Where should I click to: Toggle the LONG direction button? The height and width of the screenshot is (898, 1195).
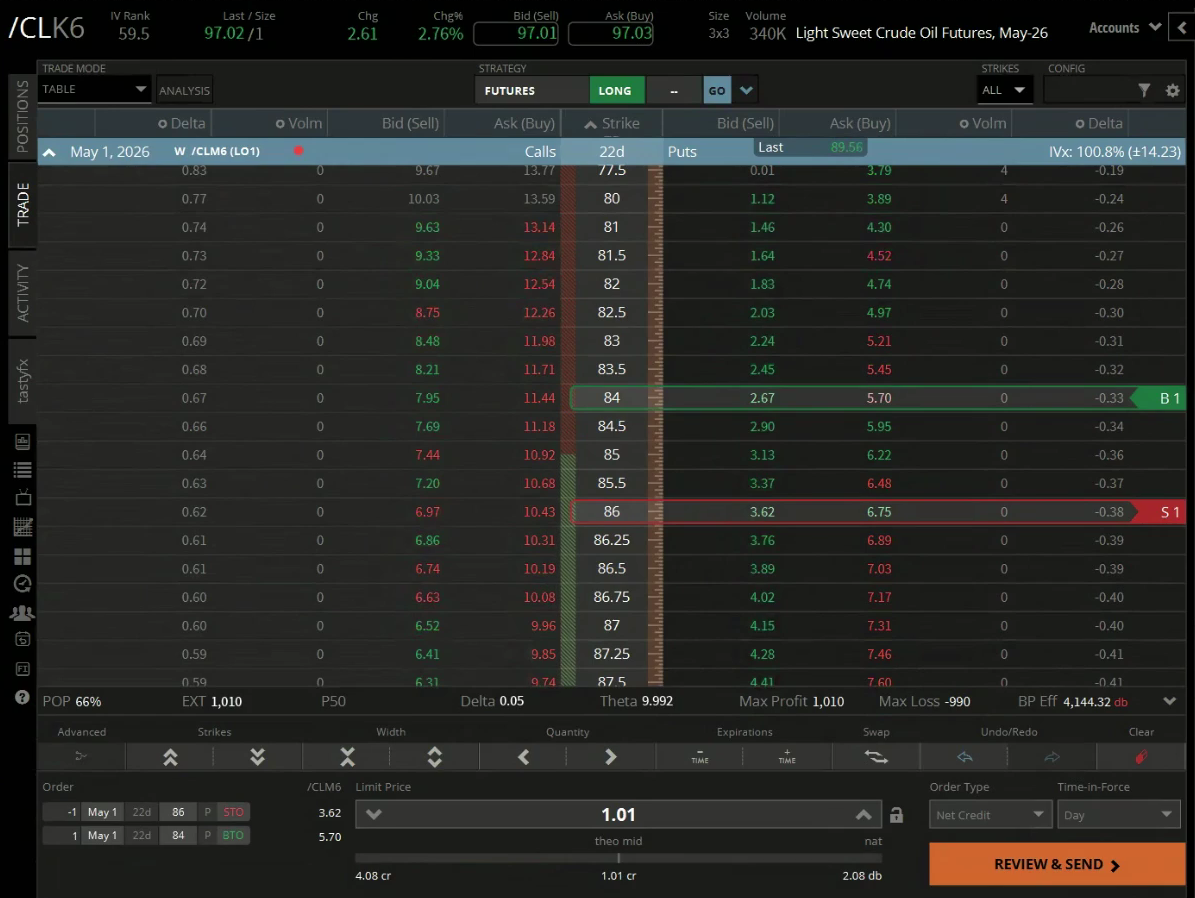[x=616, y=91]
